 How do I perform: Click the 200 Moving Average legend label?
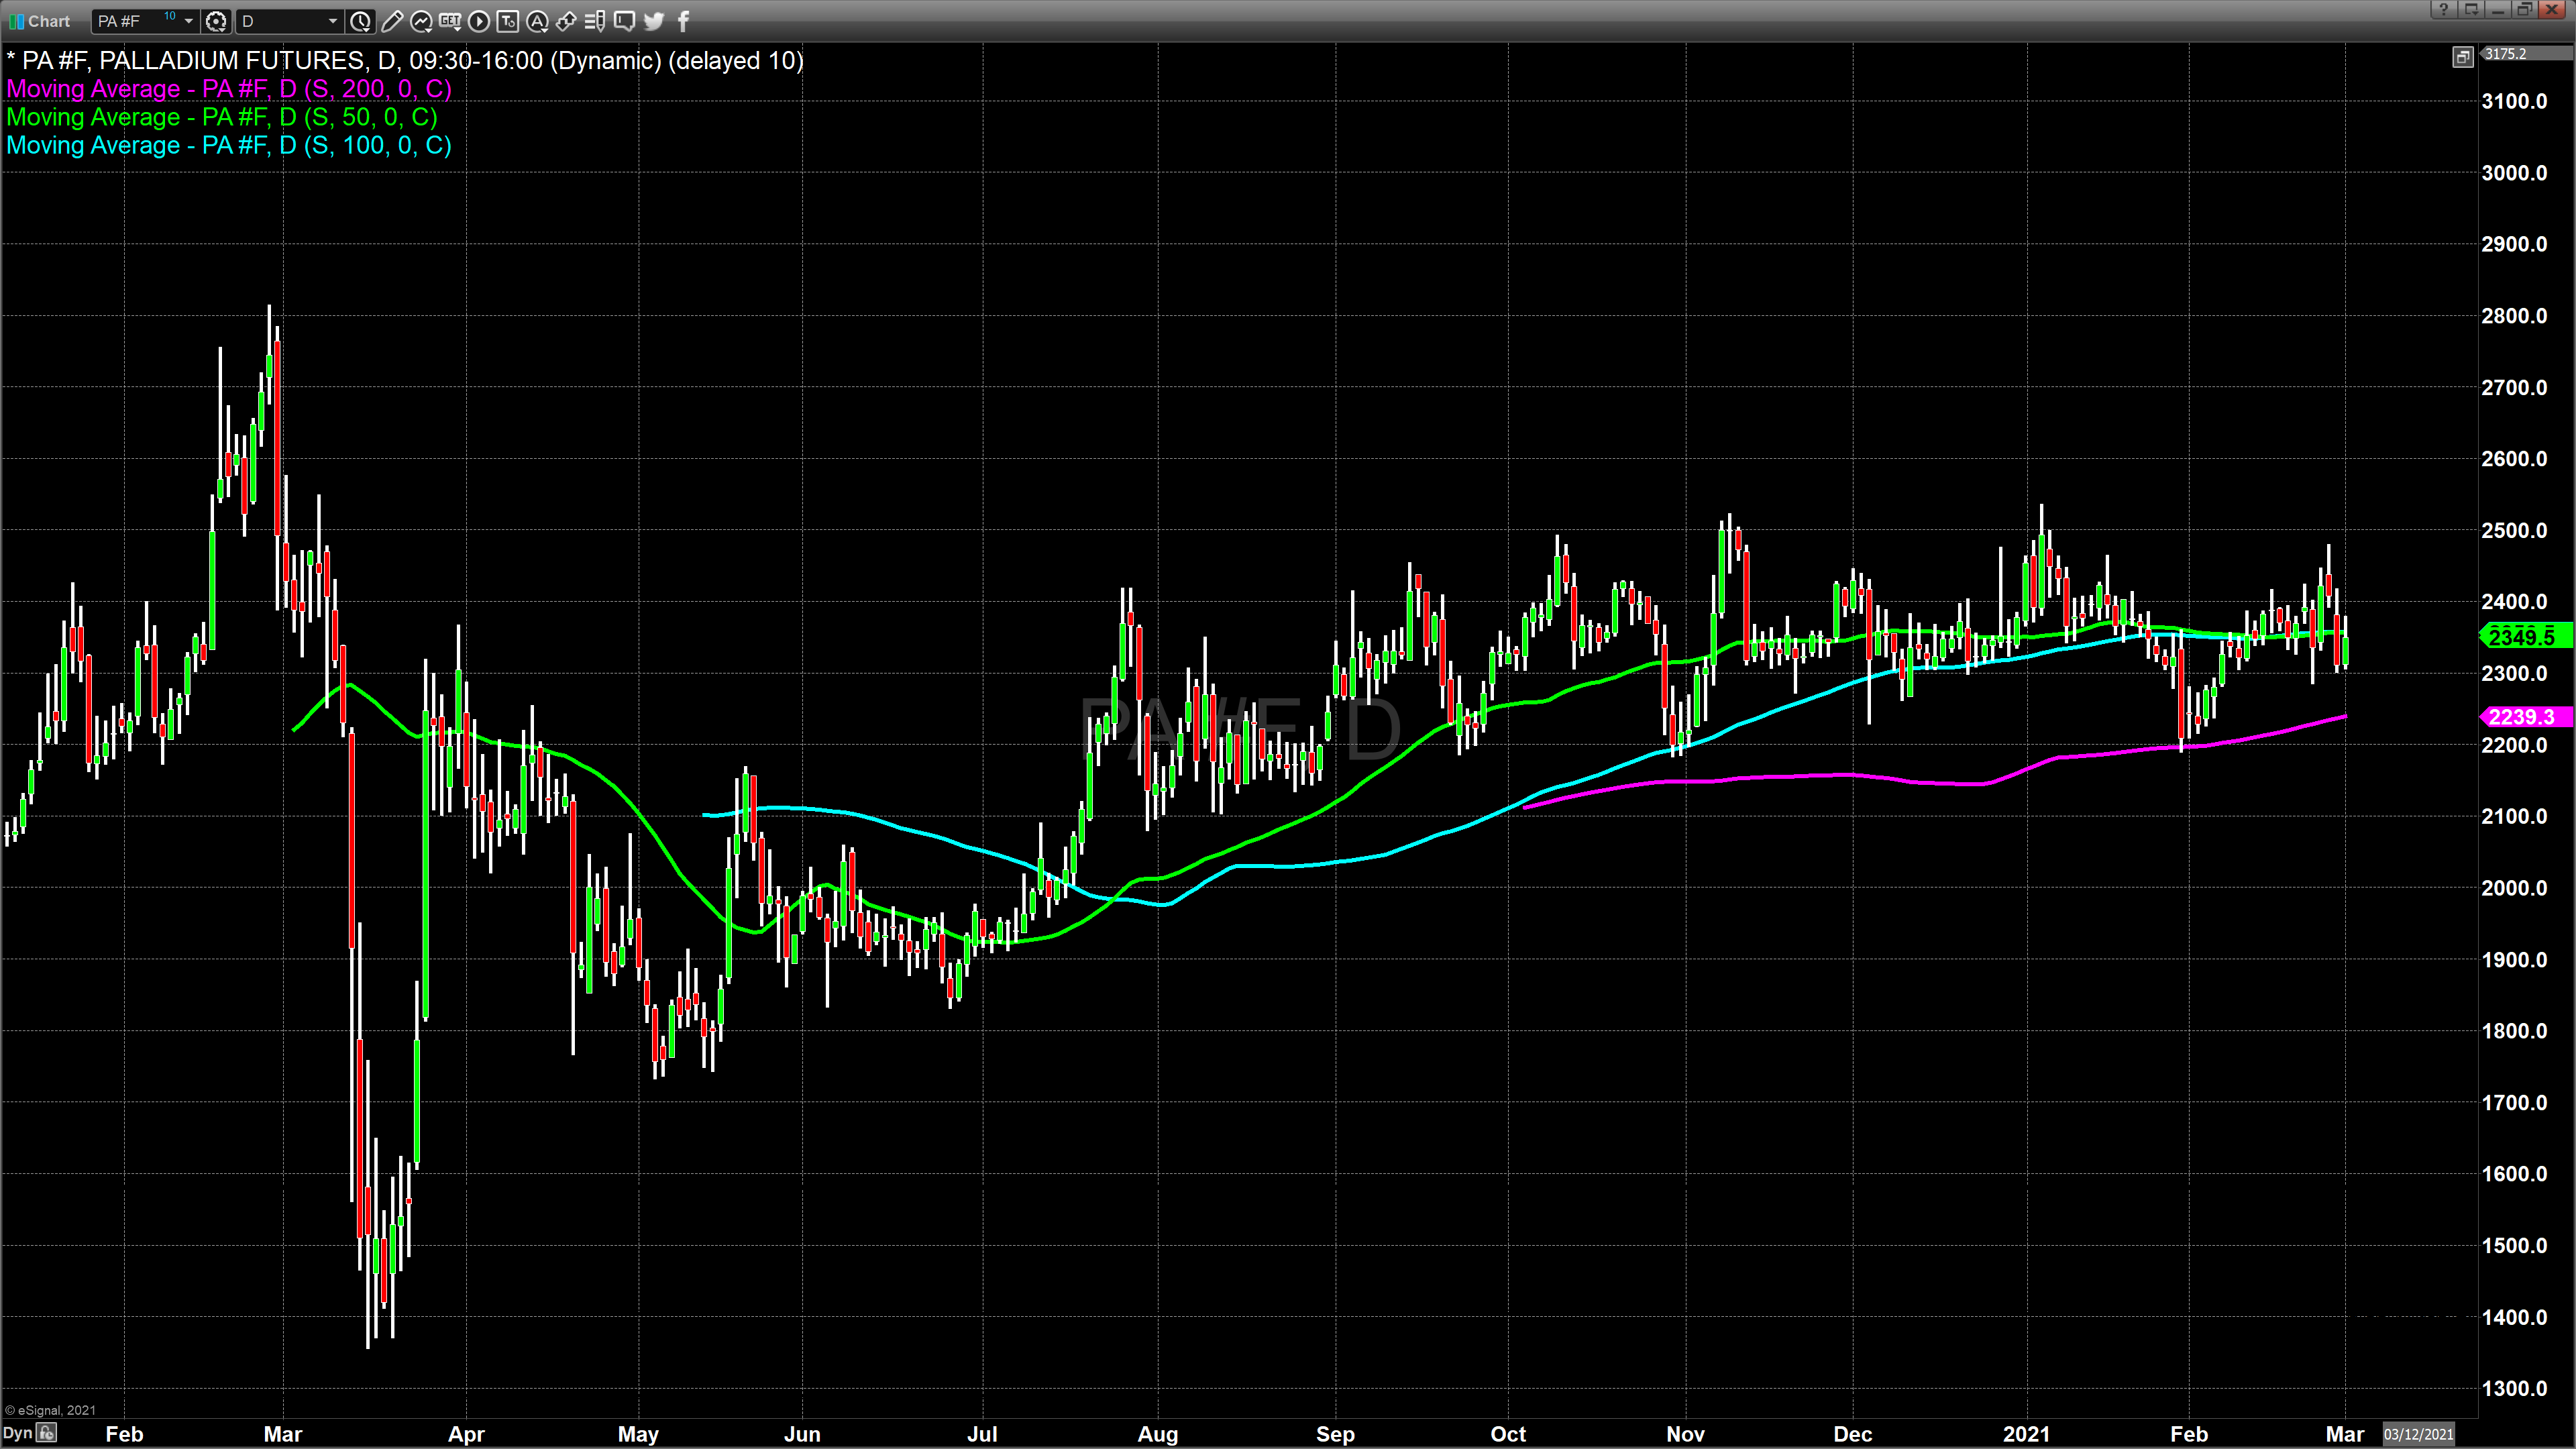click(229, 89)
